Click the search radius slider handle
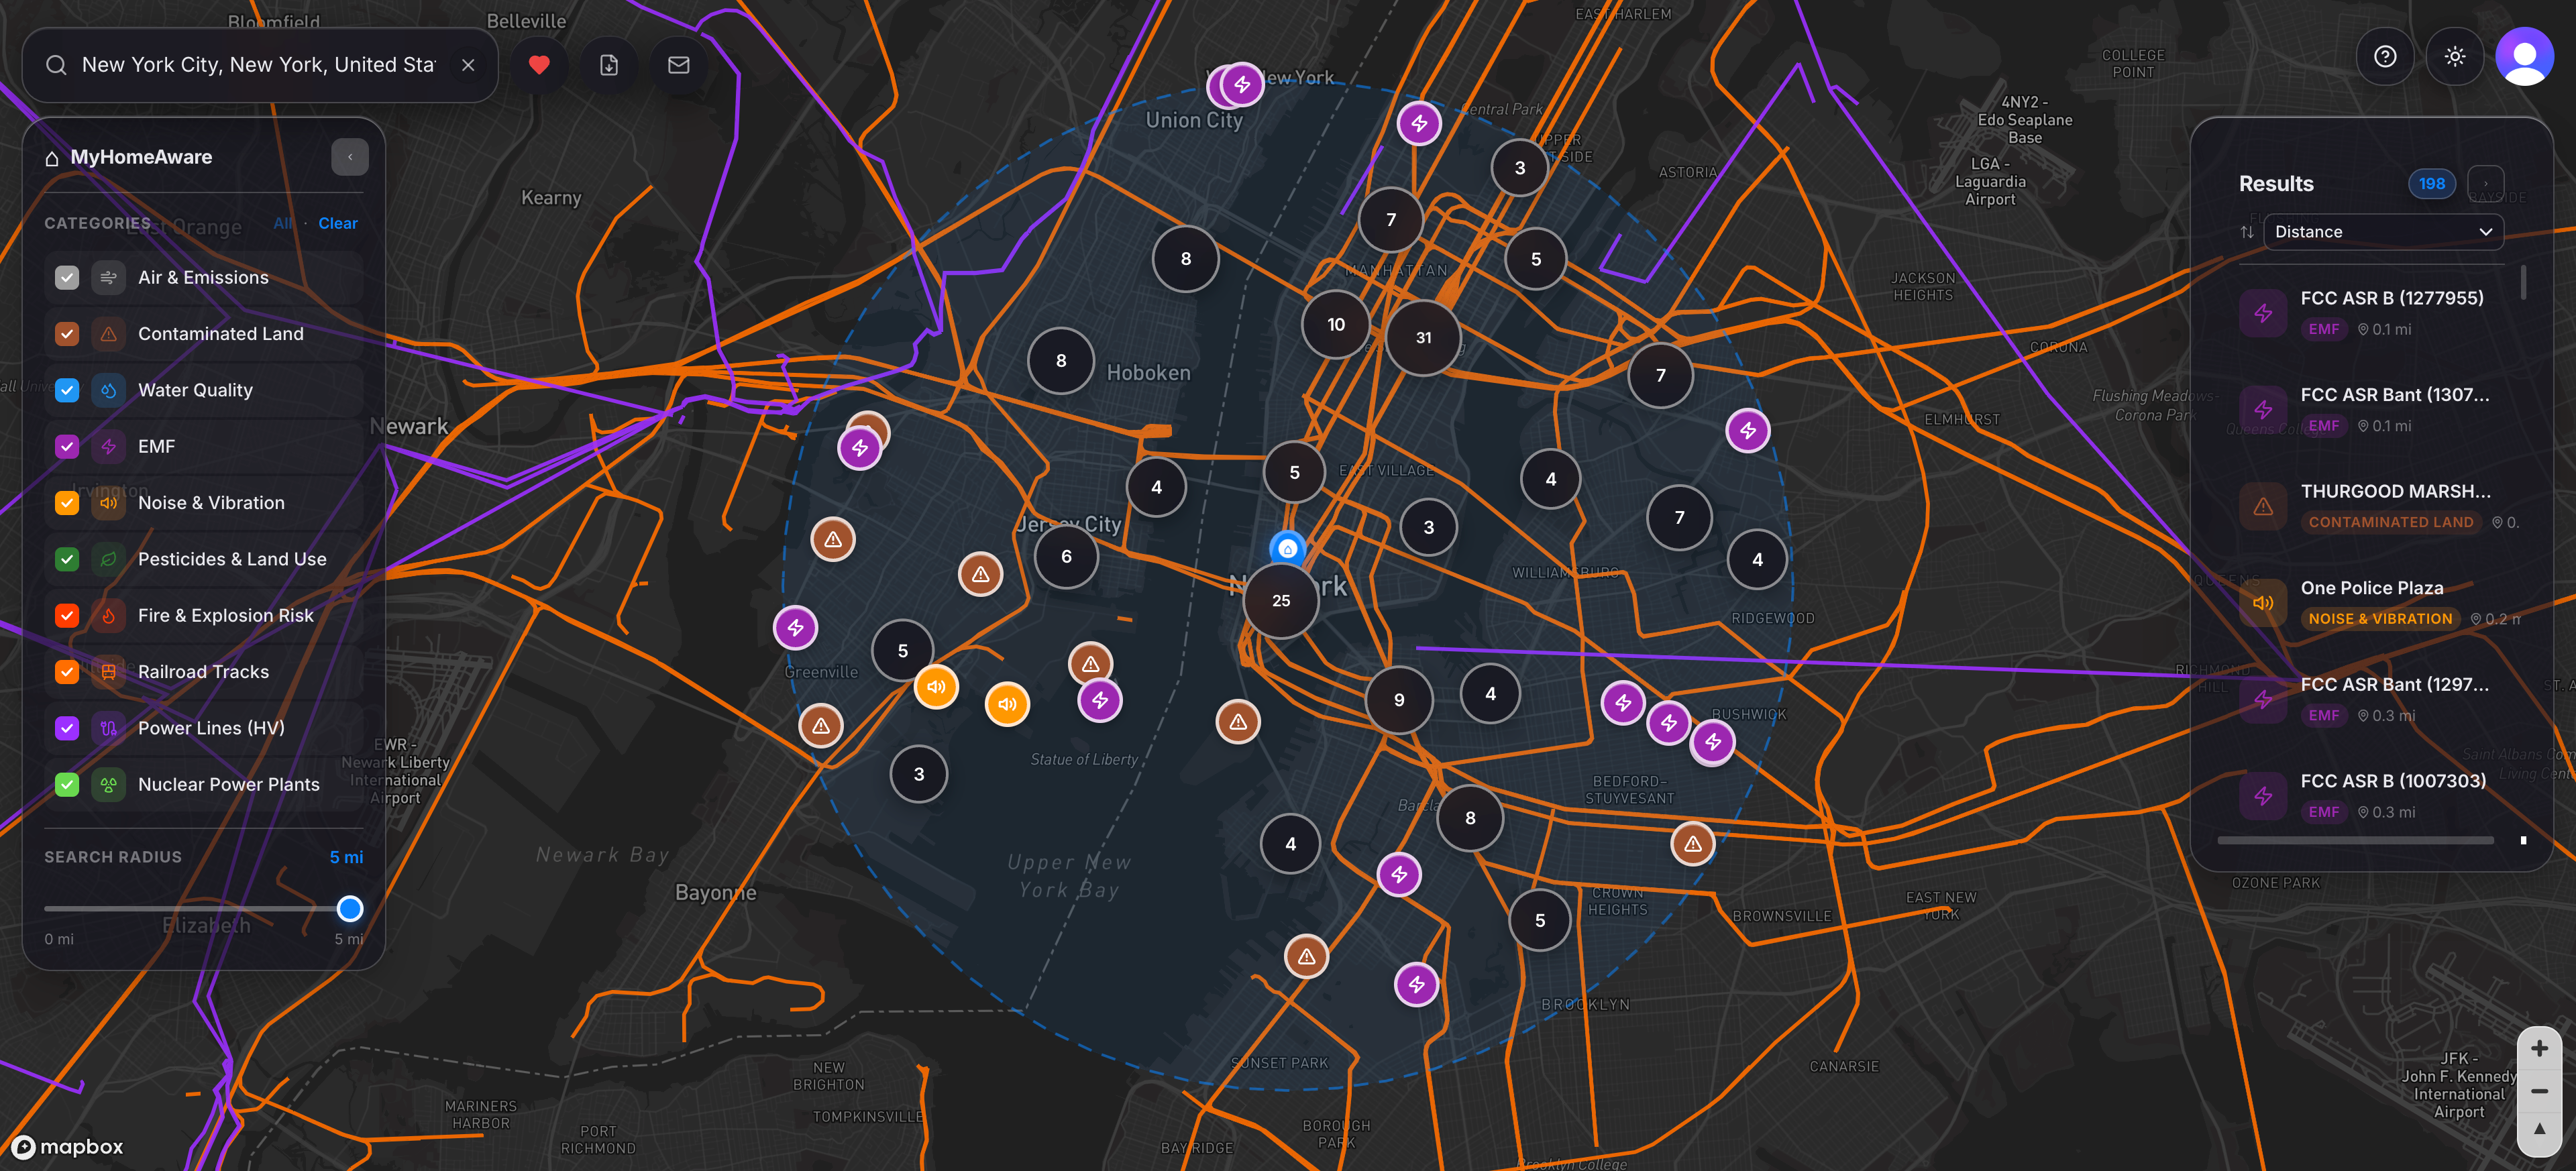Viewport: 2576px width, 1171px height. click(349, 909)
